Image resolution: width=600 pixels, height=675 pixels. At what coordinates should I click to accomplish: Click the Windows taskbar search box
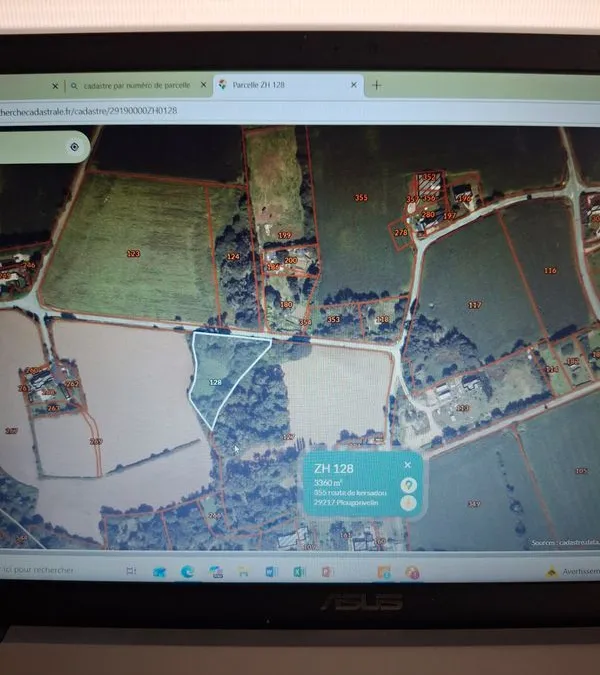tap(37, 570)
